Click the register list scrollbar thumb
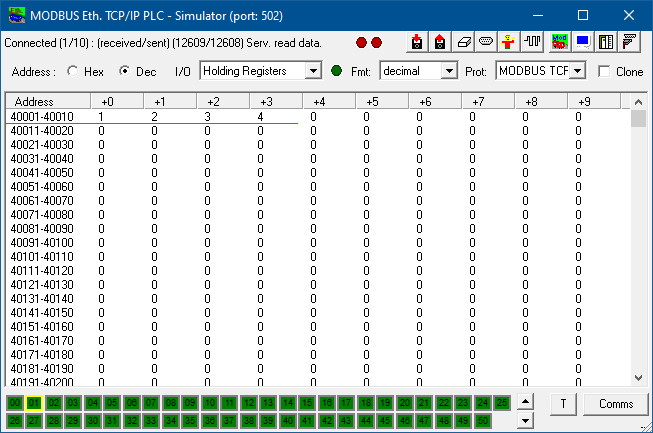The image size is (653, 433). (638, 118)
